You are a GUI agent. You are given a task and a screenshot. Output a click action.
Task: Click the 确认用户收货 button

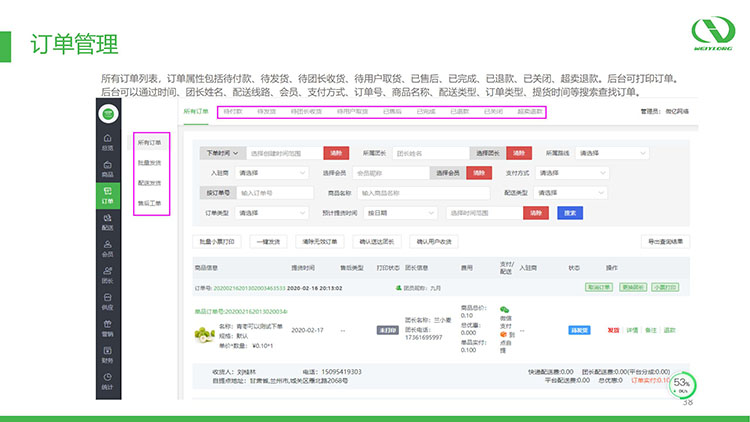434,242
